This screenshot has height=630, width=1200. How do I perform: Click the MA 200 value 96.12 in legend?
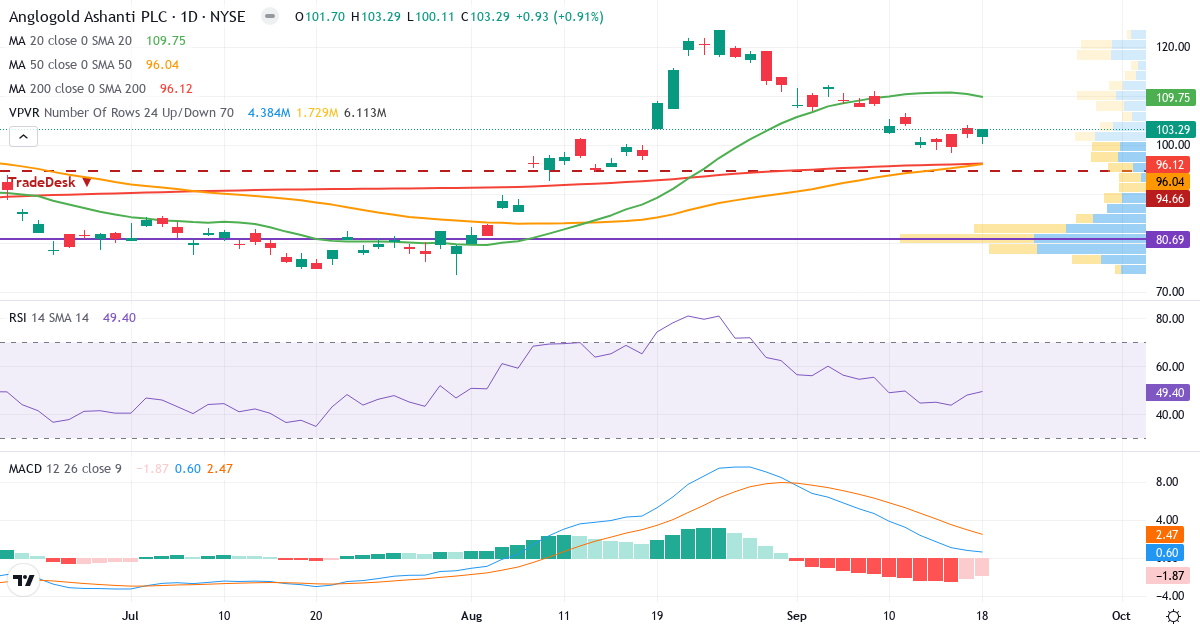[x=175, y=89]
